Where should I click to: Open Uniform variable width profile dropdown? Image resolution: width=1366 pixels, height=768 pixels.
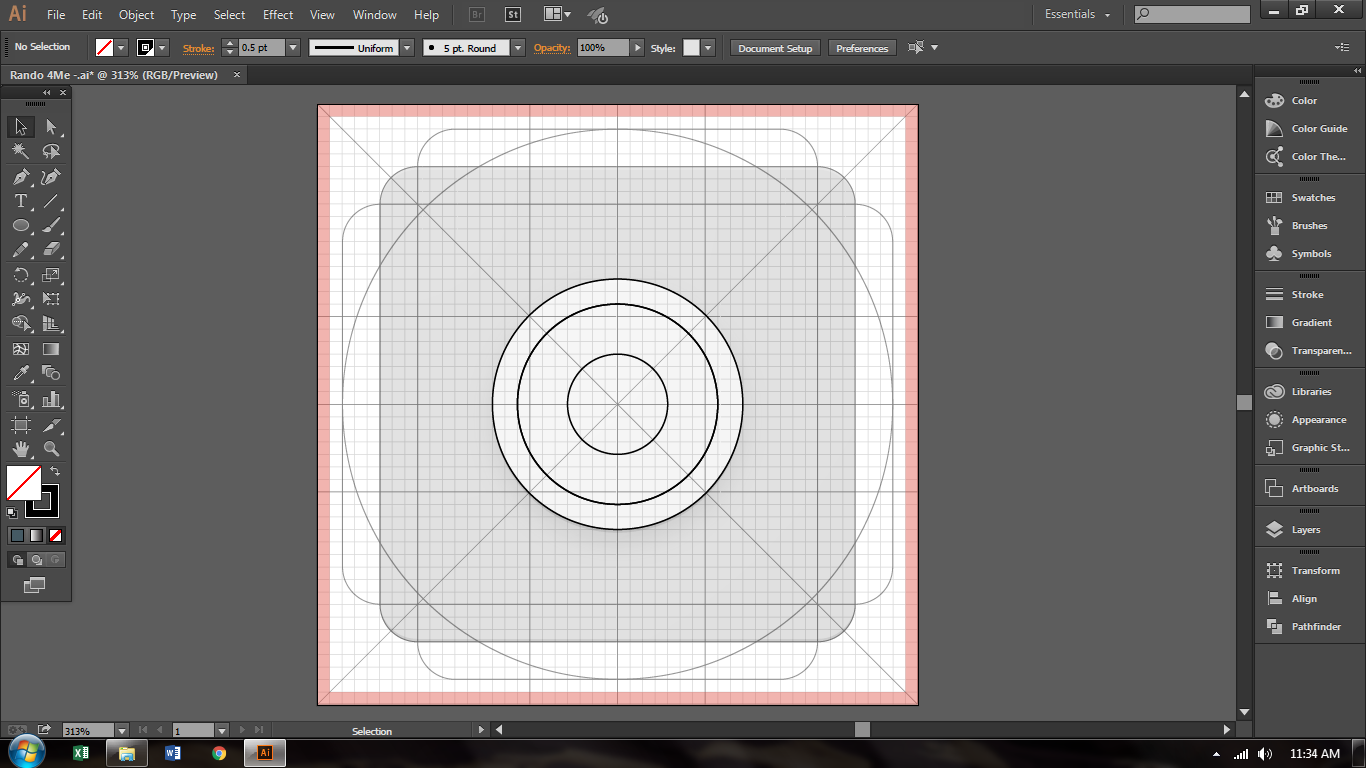click(x=407, y=48)
